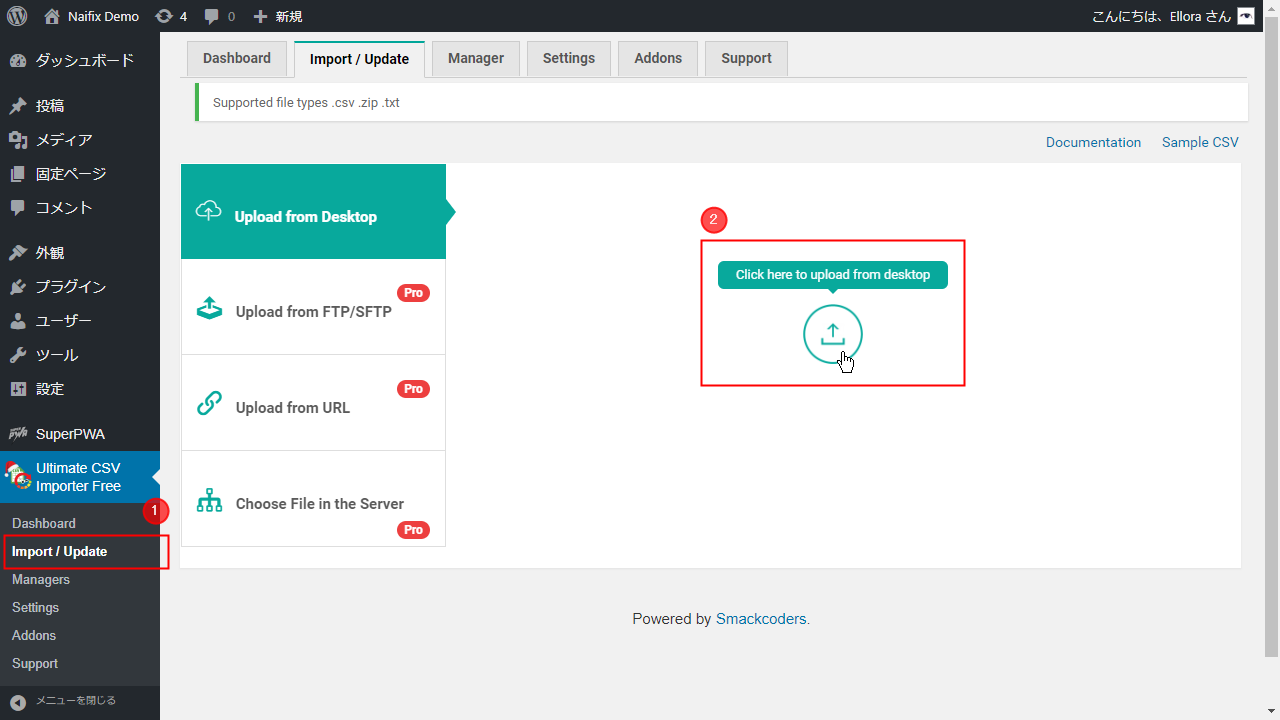
Task: Open the SuperPWA menu label
Action: pyautogui.click(x=70, y=434)
